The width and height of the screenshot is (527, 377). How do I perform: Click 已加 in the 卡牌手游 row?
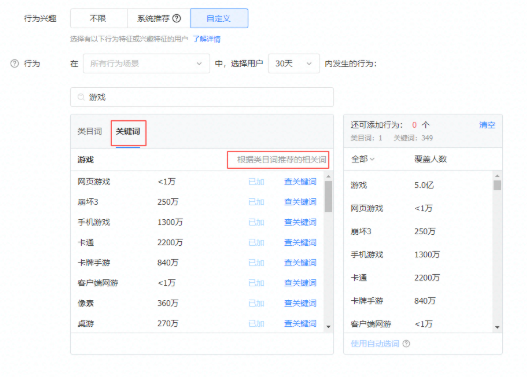256,263
